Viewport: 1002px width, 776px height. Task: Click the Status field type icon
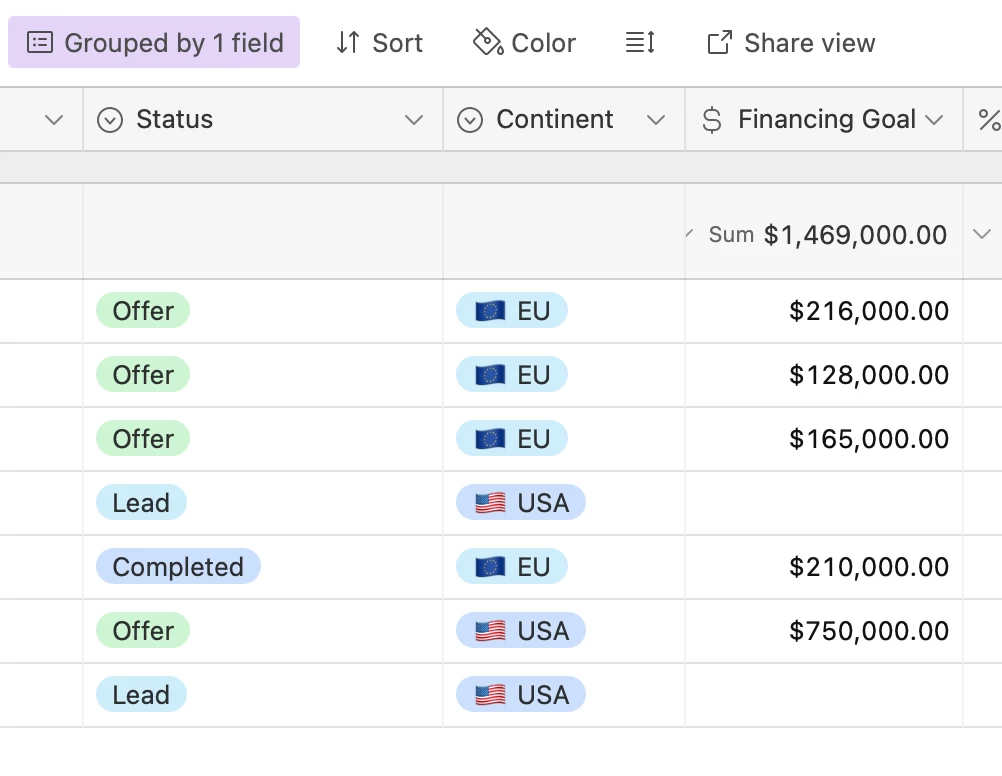click(110, 120)
